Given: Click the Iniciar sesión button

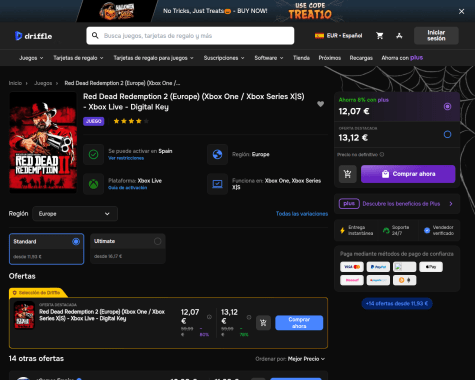Looking at the screenshot, I should click(436, 36).
